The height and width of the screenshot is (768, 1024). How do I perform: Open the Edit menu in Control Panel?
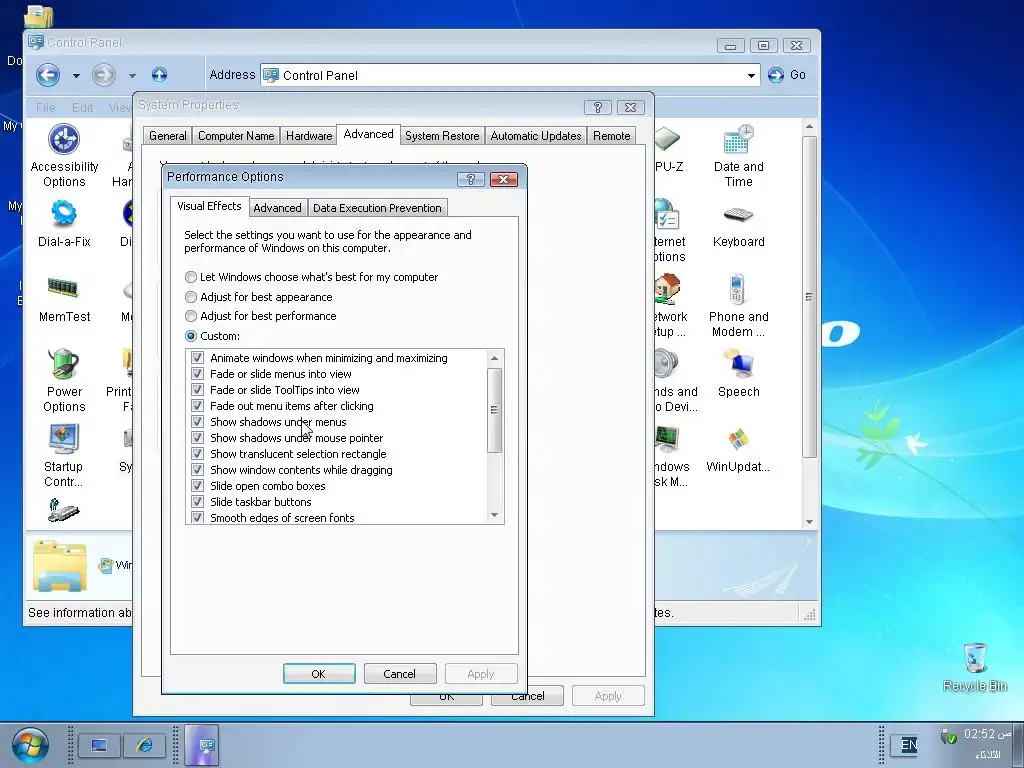[82, 107]
